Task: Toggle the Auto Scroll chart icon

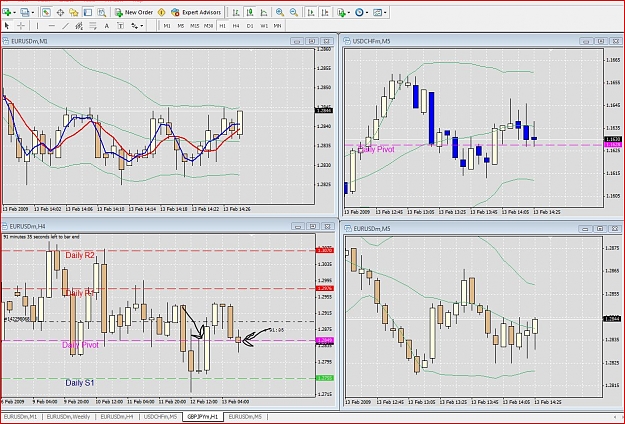Action: [311, 12]
